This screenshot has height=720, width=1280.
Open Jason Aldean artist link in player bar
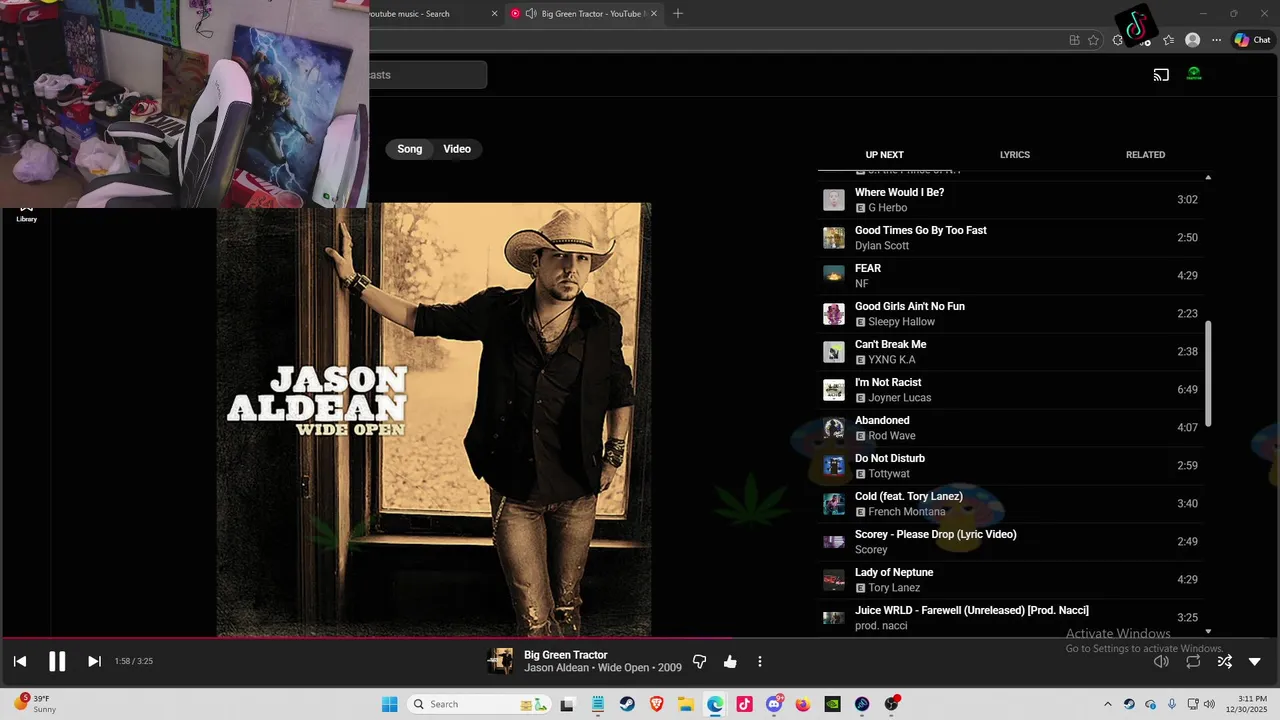(558, 668)
